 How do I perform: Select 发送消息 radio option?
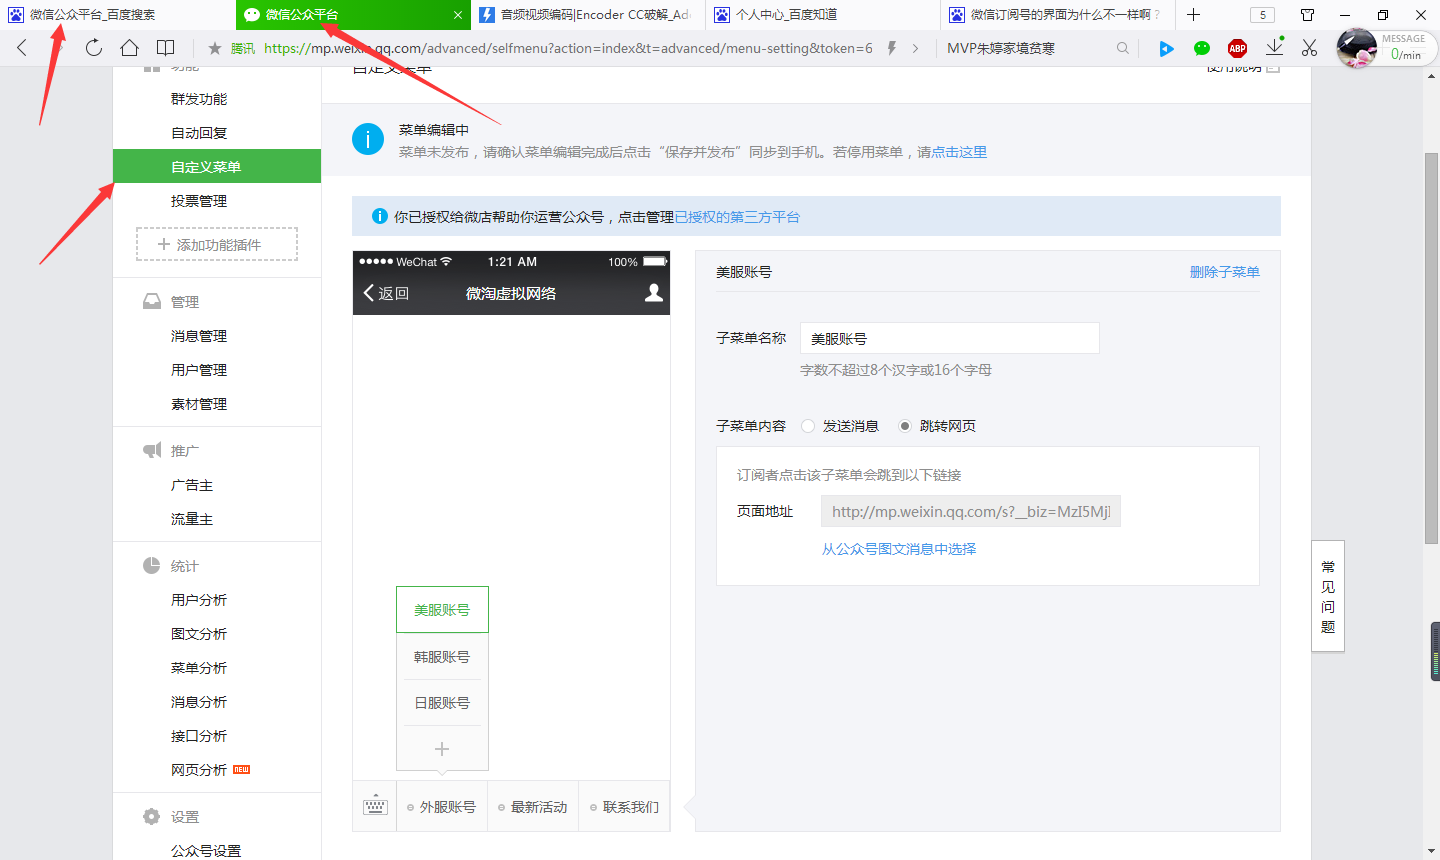(808, 426)
